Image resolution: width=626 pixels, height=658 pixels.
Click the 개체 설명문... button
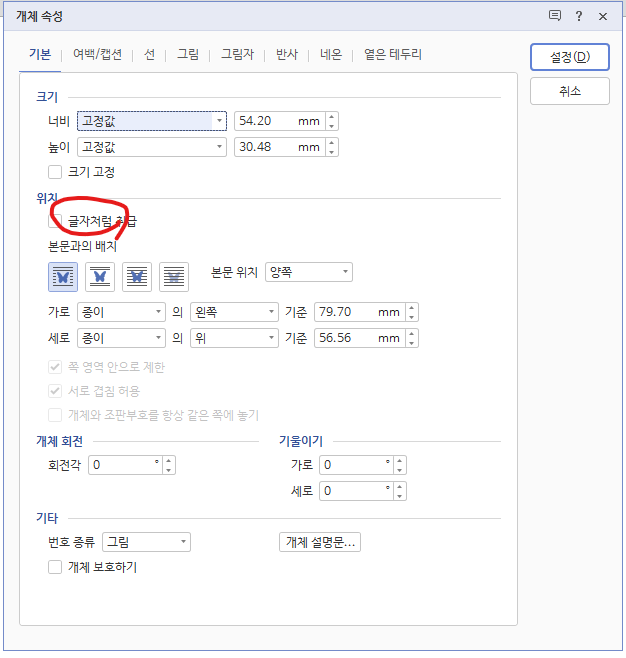click(320, 542)
